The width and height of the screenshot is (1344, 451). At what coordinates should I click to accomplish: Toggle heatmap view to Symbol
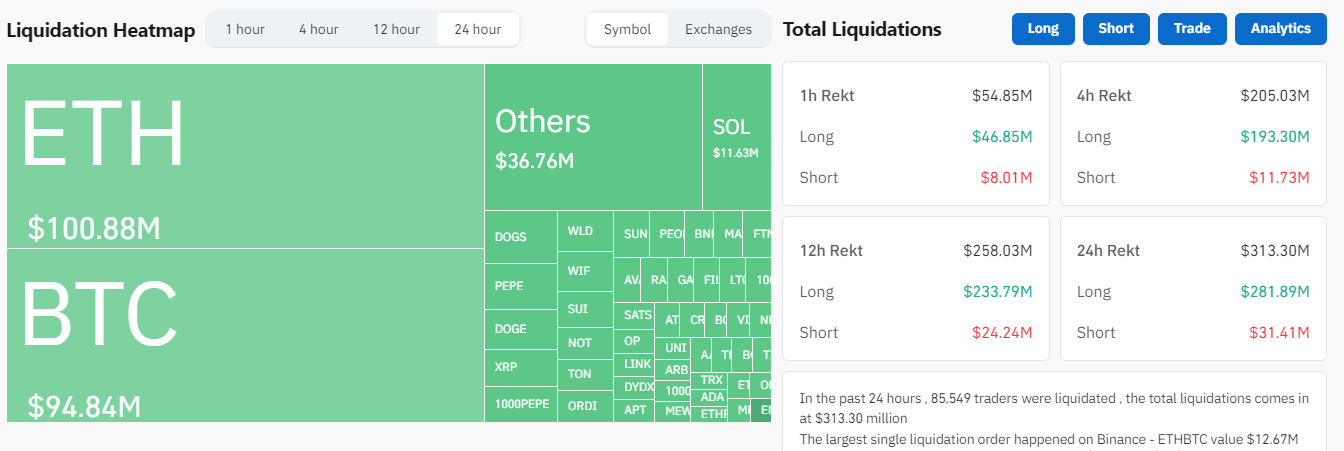coord(627,29)
